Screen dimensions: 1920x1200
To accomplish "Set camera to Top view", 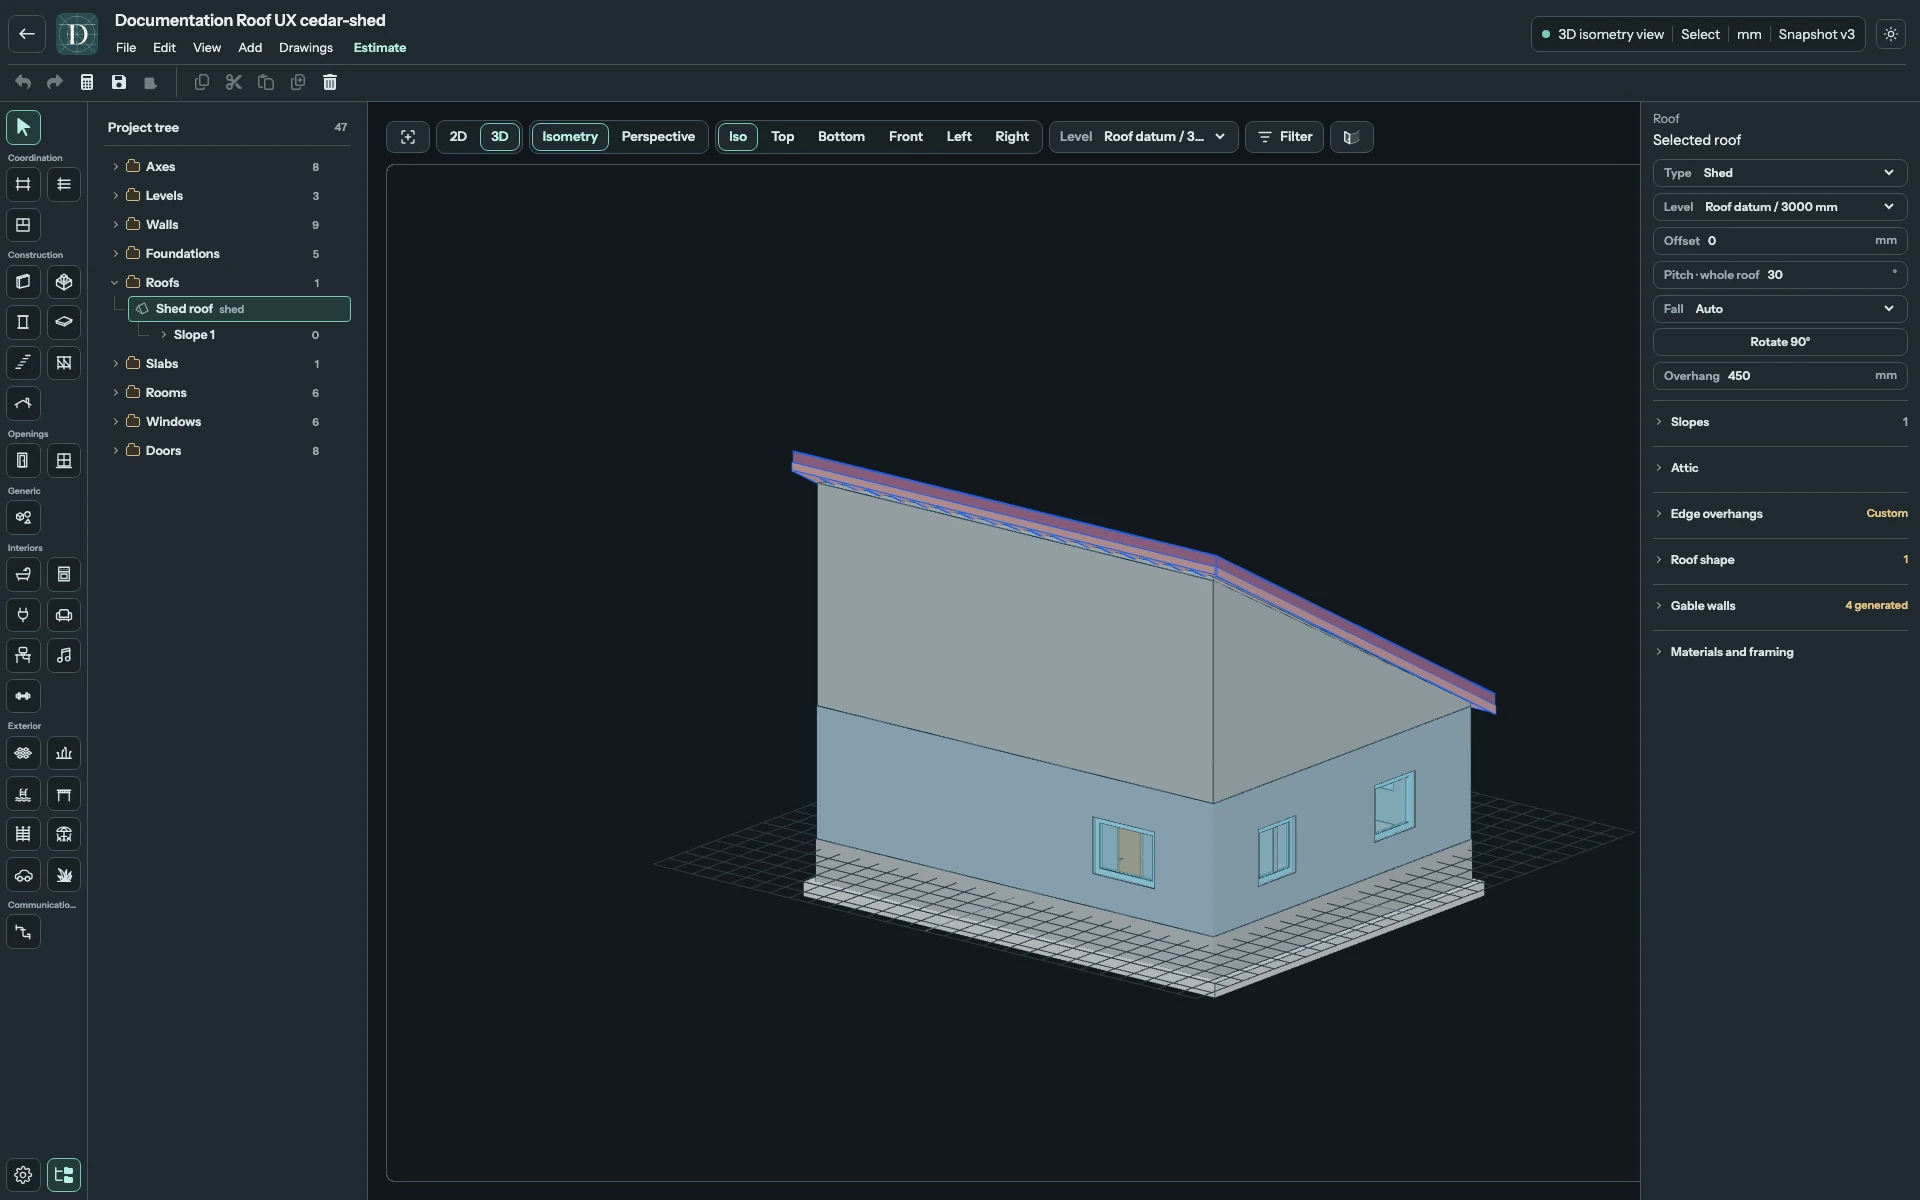I will [783, 137].
